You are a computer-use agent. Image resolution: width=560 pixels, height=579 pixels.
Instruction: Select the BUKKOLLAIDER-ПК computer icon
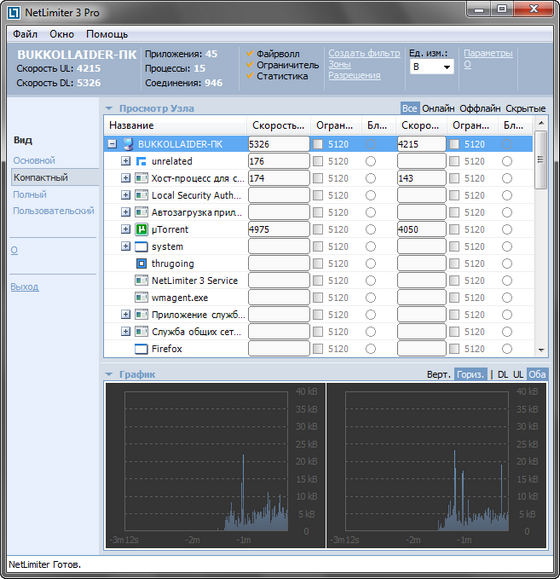pos(128,144)
